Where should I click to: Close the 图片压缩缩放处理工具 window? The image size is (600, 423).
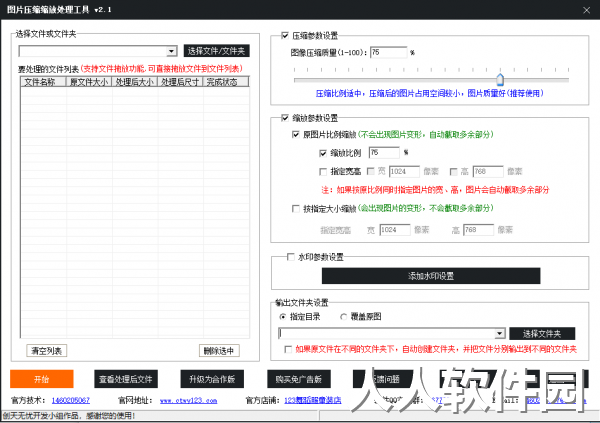pos(586,10)
